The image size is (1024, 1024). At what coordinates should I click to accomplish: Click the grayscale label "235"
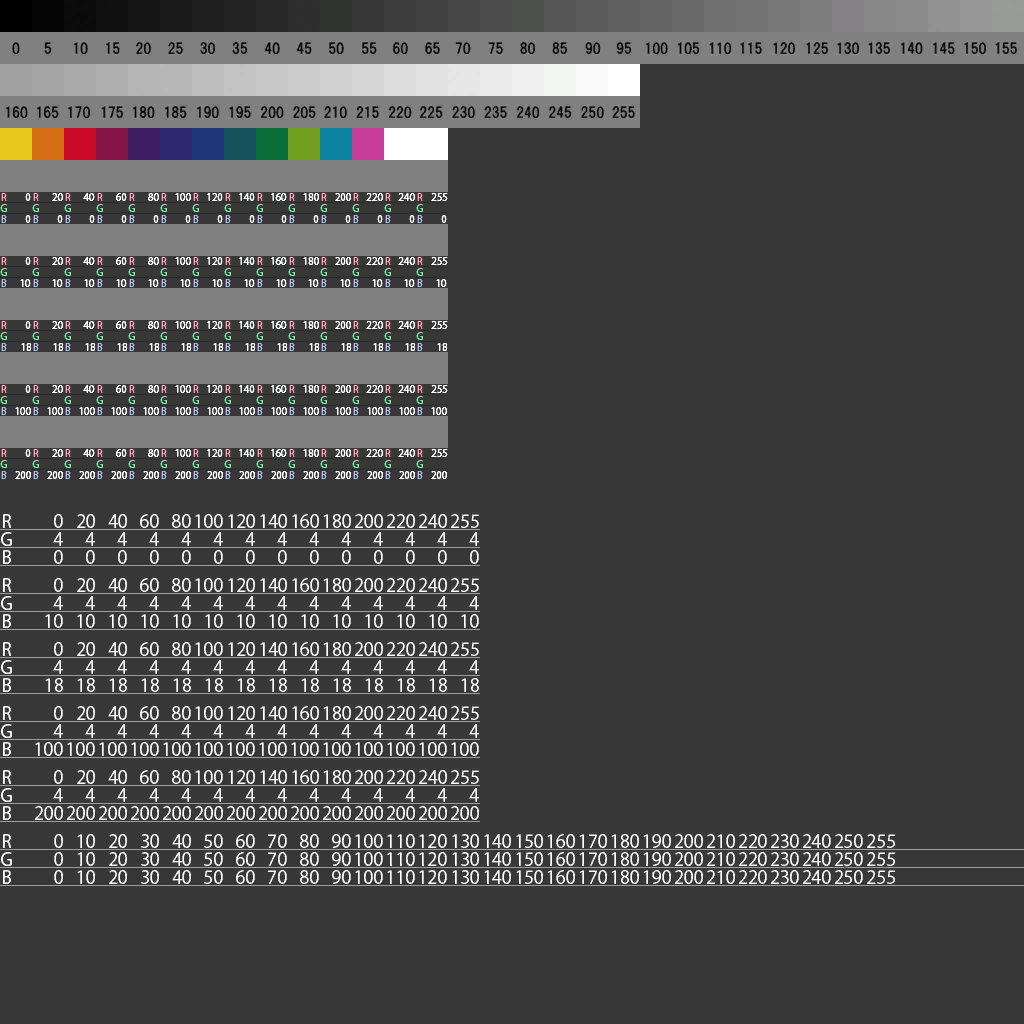pos(496,112)
